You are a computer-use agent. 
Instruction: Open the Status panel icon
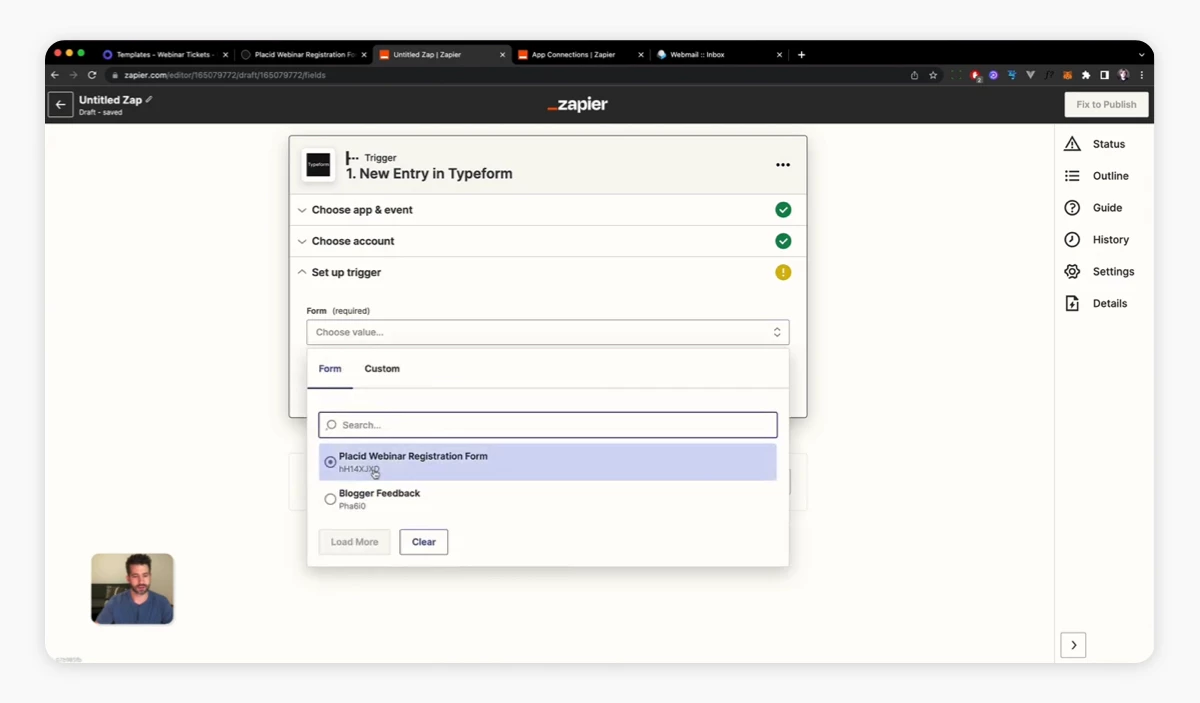pyautogui.click(x=1072, y=144)
